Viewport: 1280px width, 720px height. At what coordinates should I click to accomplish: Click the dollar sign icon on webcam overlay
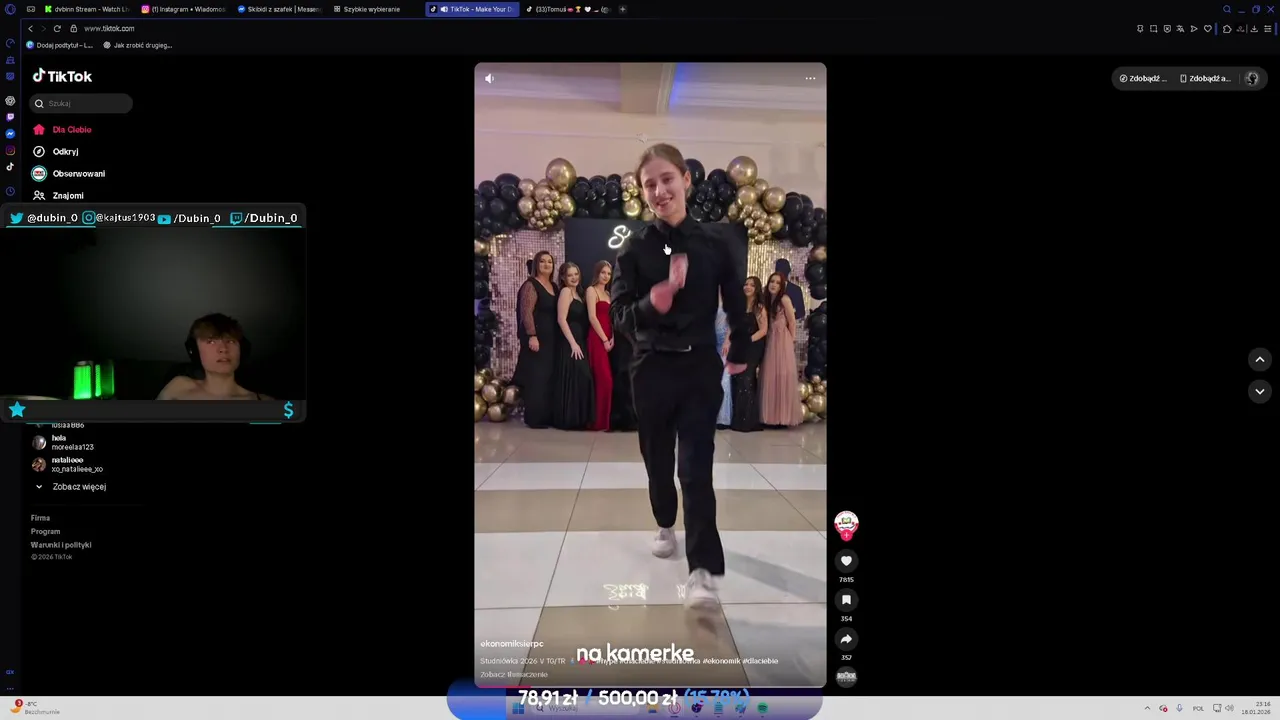coord(288,409)
